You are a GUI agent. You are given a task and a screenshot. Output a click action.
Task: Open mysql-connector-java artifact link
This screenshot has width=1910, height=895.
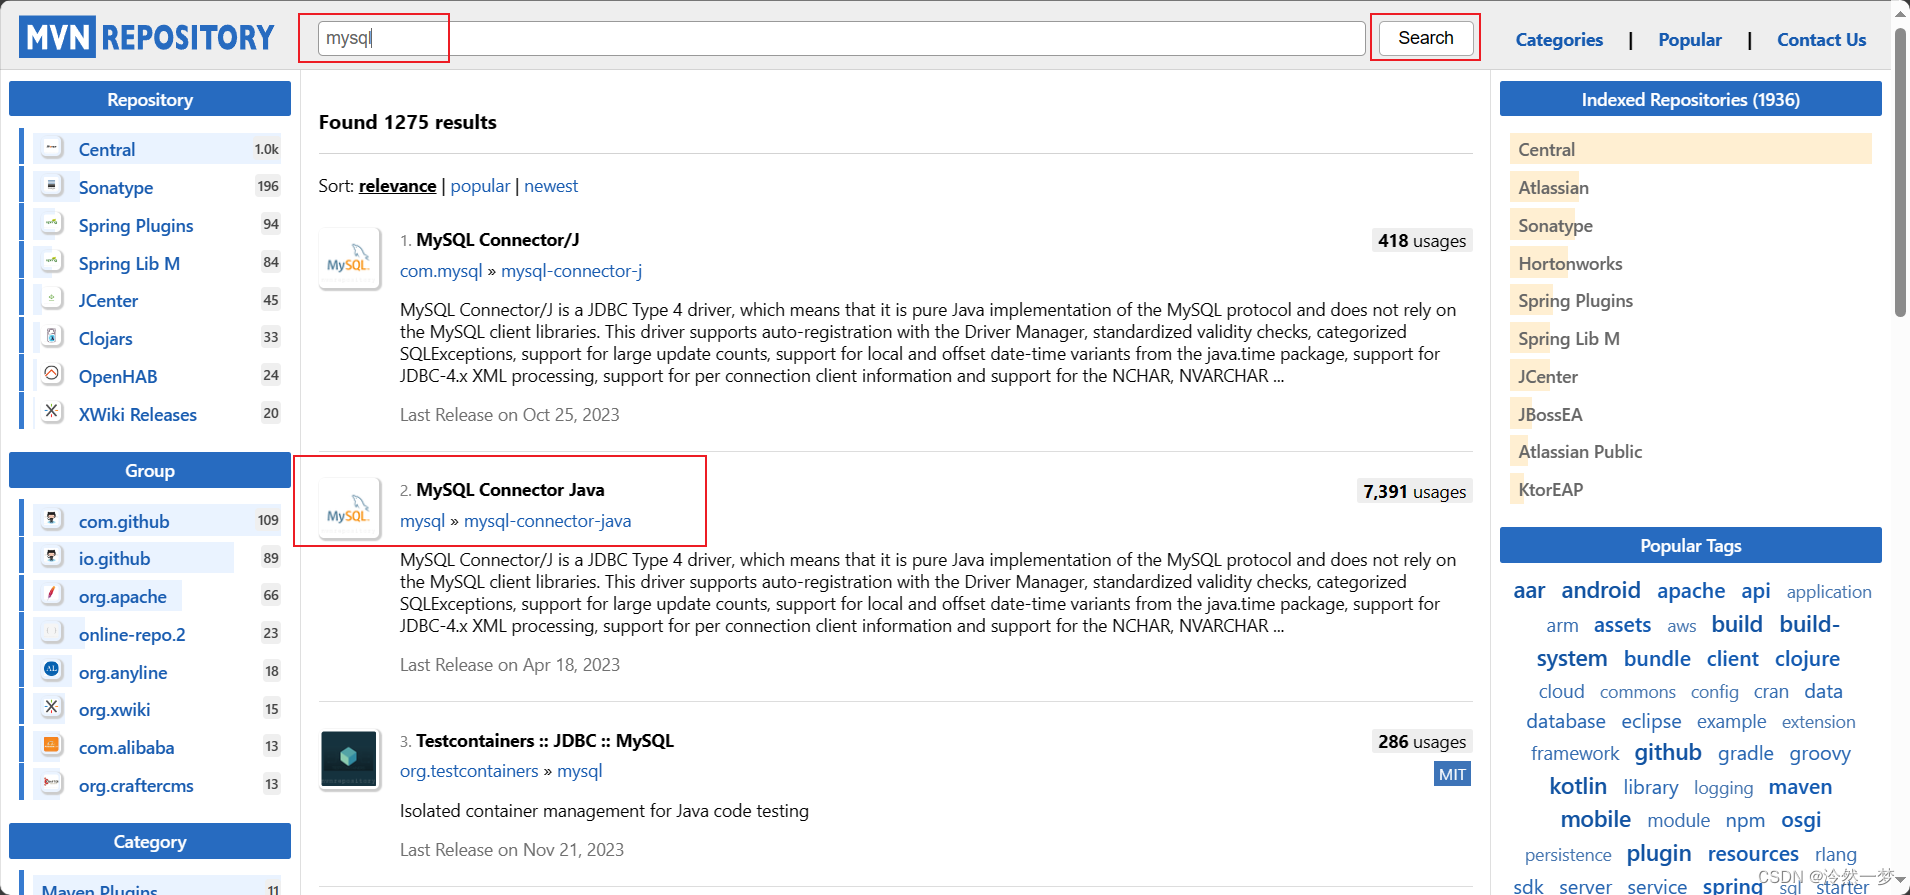[547, 521]
